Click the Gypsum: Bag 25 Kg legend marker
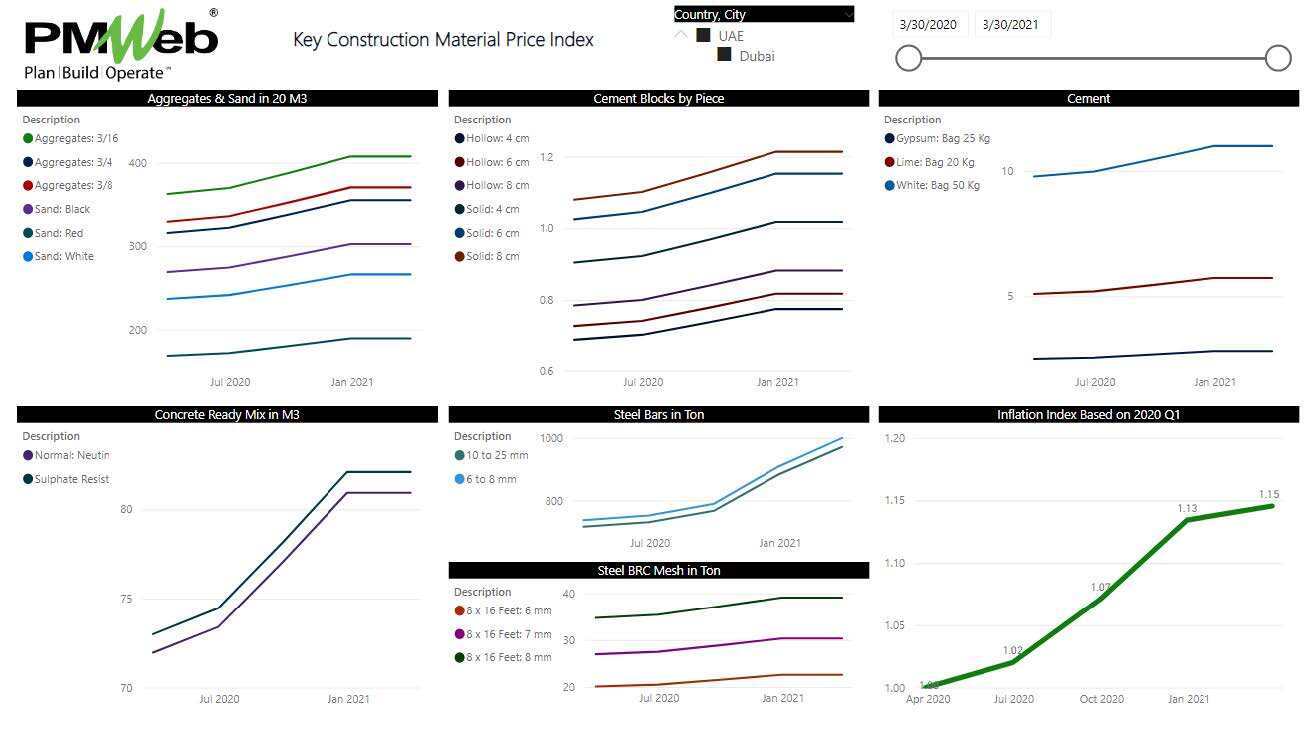The height and width of the screenshot is (730, 1313). [x=889, y=139]
